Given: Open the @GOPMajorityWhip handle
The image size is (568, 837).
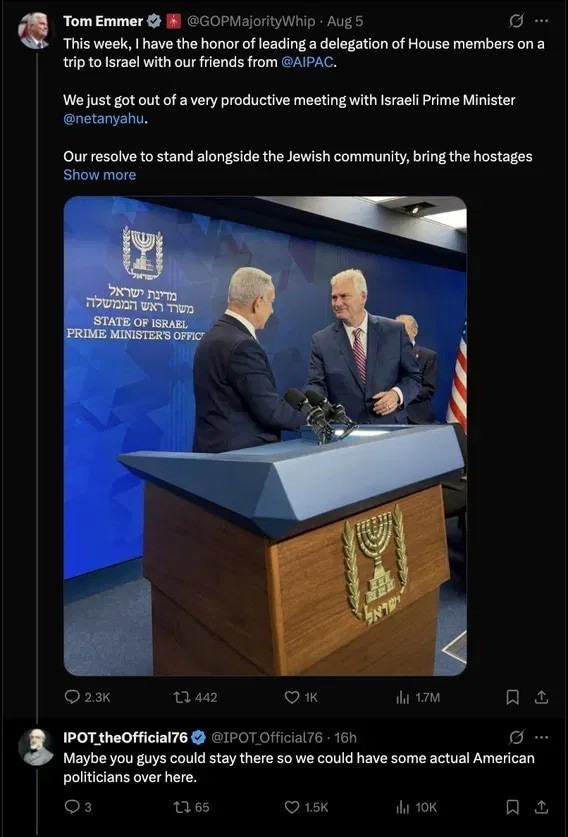Looking at the screenshot, I should click(x=250, y=21).
